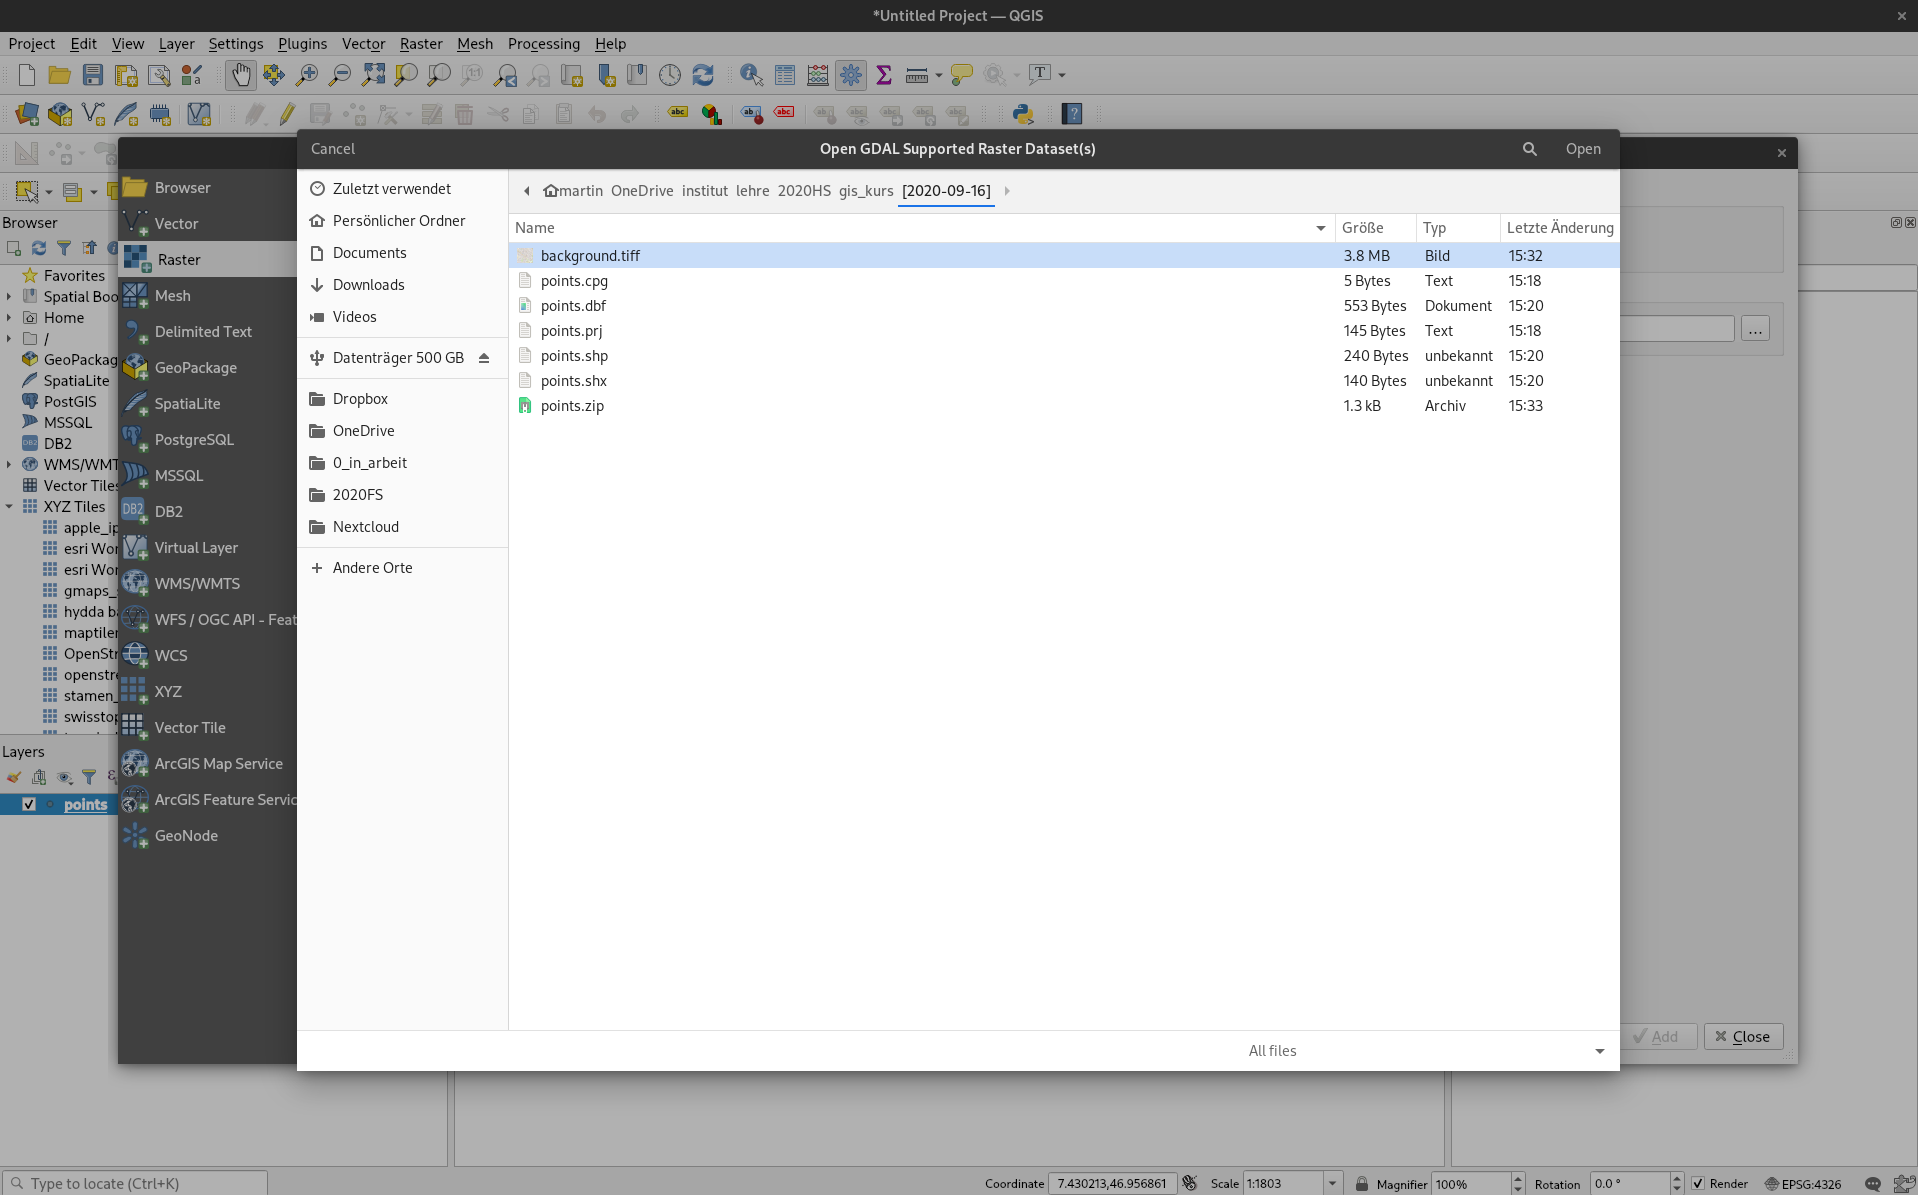The width and height of the screenshot is (1918, 1200).
Task: Click the search icon in file dialog
Action: point(1529,149)
